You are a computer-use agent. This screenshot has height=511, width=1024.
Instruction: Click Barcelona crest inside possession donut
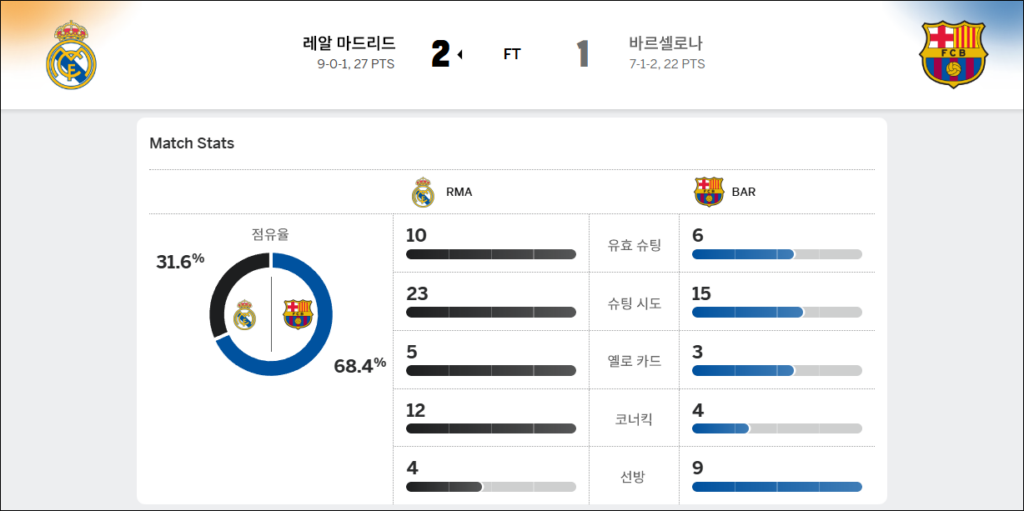click(x=298, y=315)
